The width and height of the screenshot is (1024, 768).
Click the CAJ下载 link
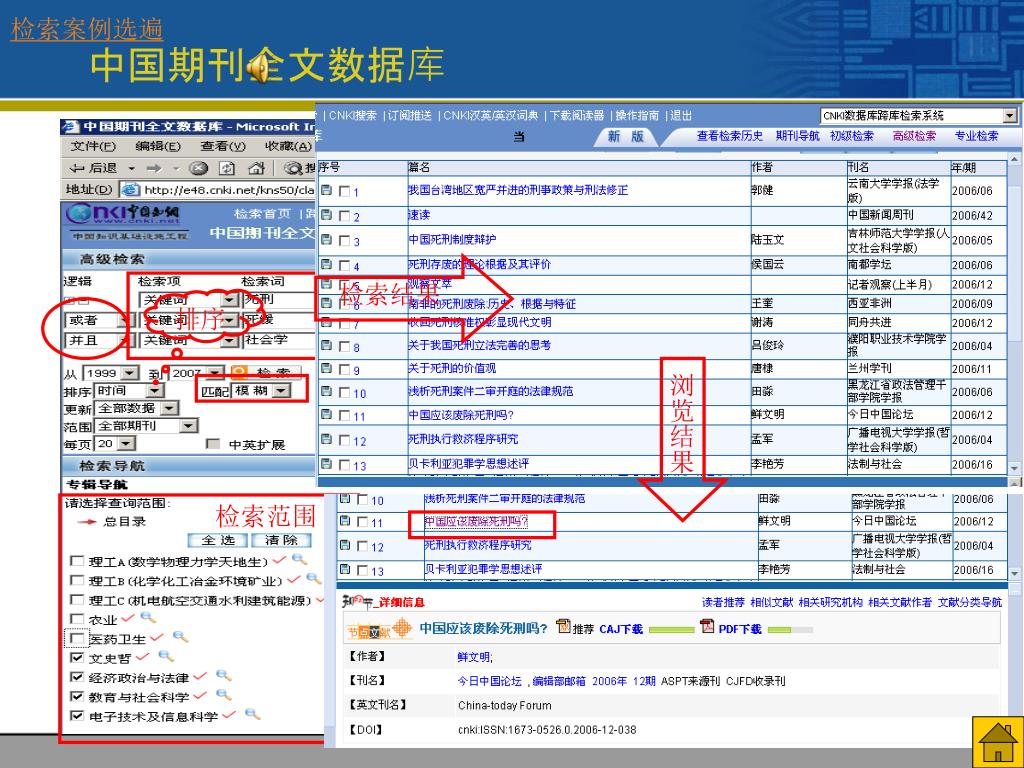click(621, 629)
